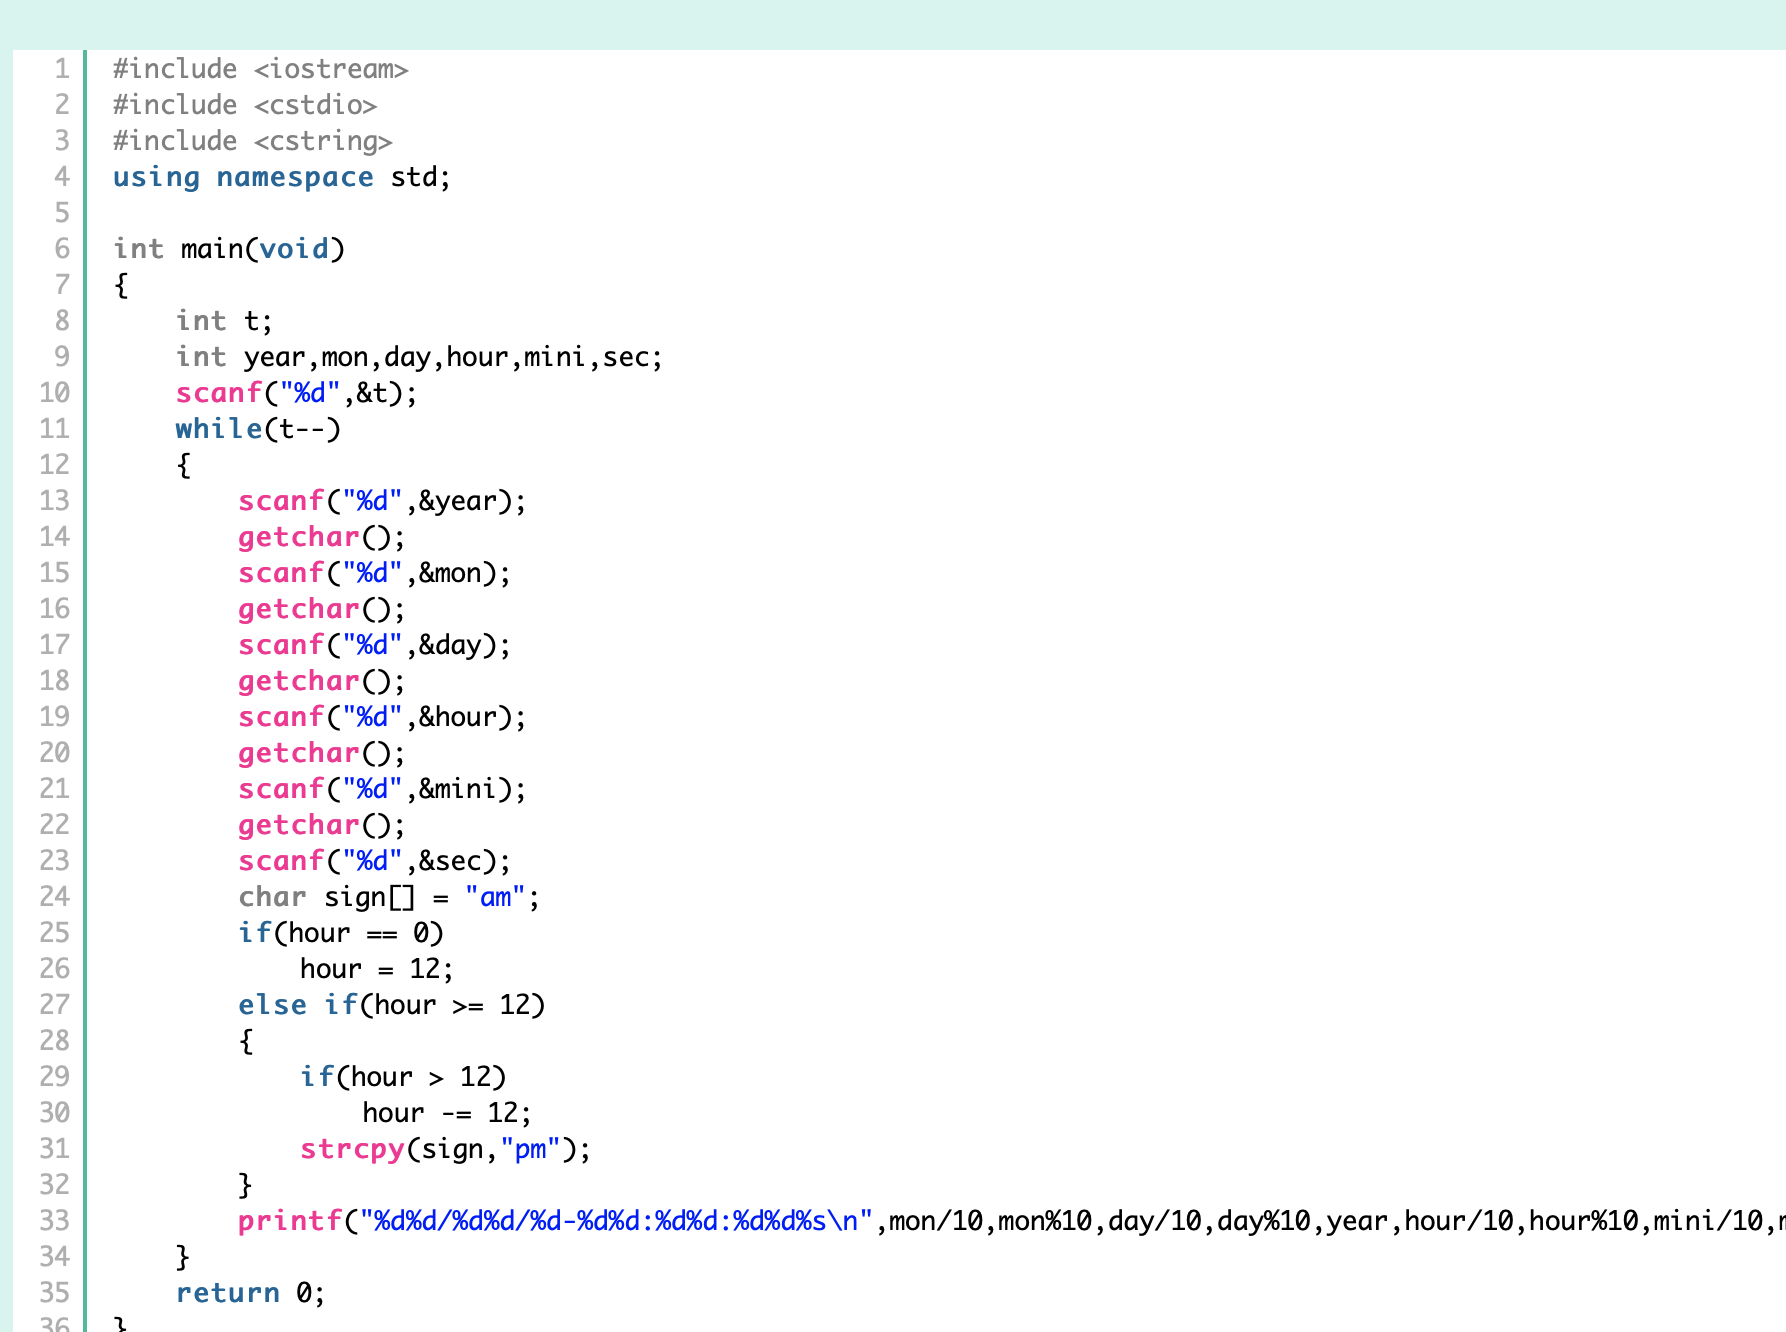Click the 'int main(void)' declaration
Screen dimensions: 1786x1332
click(x=229, y=249)
